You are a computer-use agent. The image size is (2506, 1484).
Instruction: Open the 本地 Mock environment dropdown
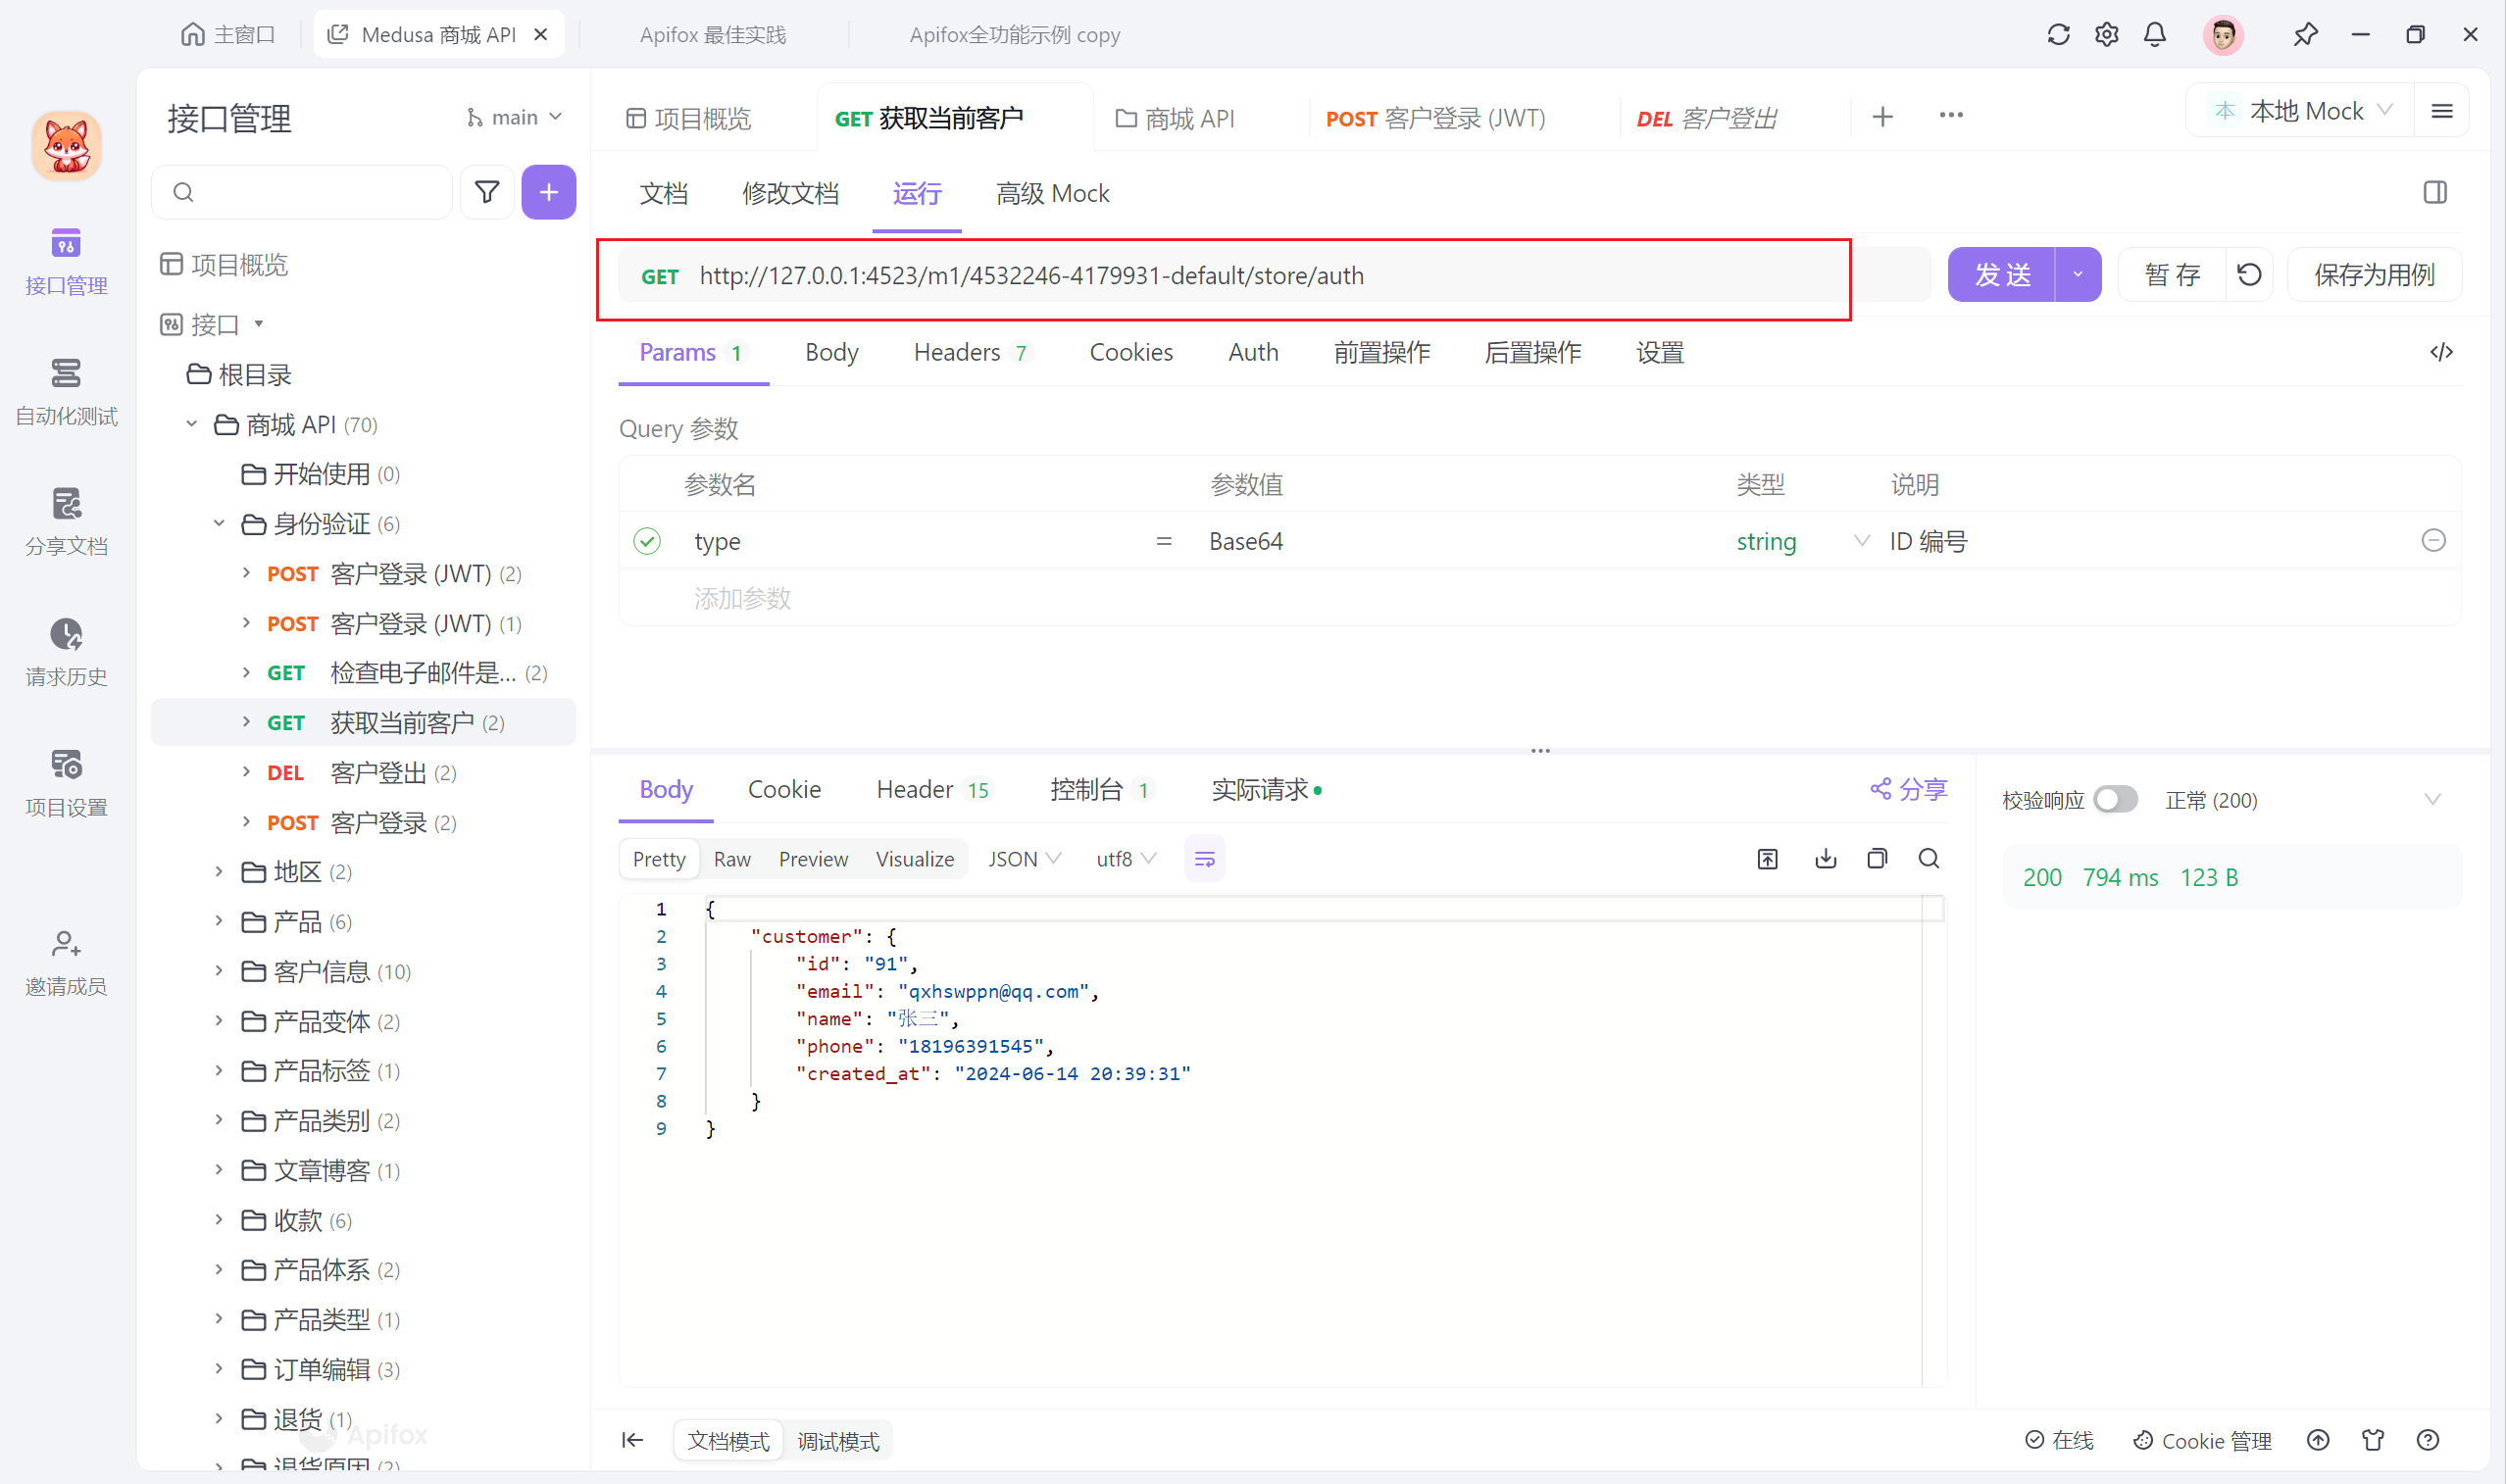(x=2300, y=110)
